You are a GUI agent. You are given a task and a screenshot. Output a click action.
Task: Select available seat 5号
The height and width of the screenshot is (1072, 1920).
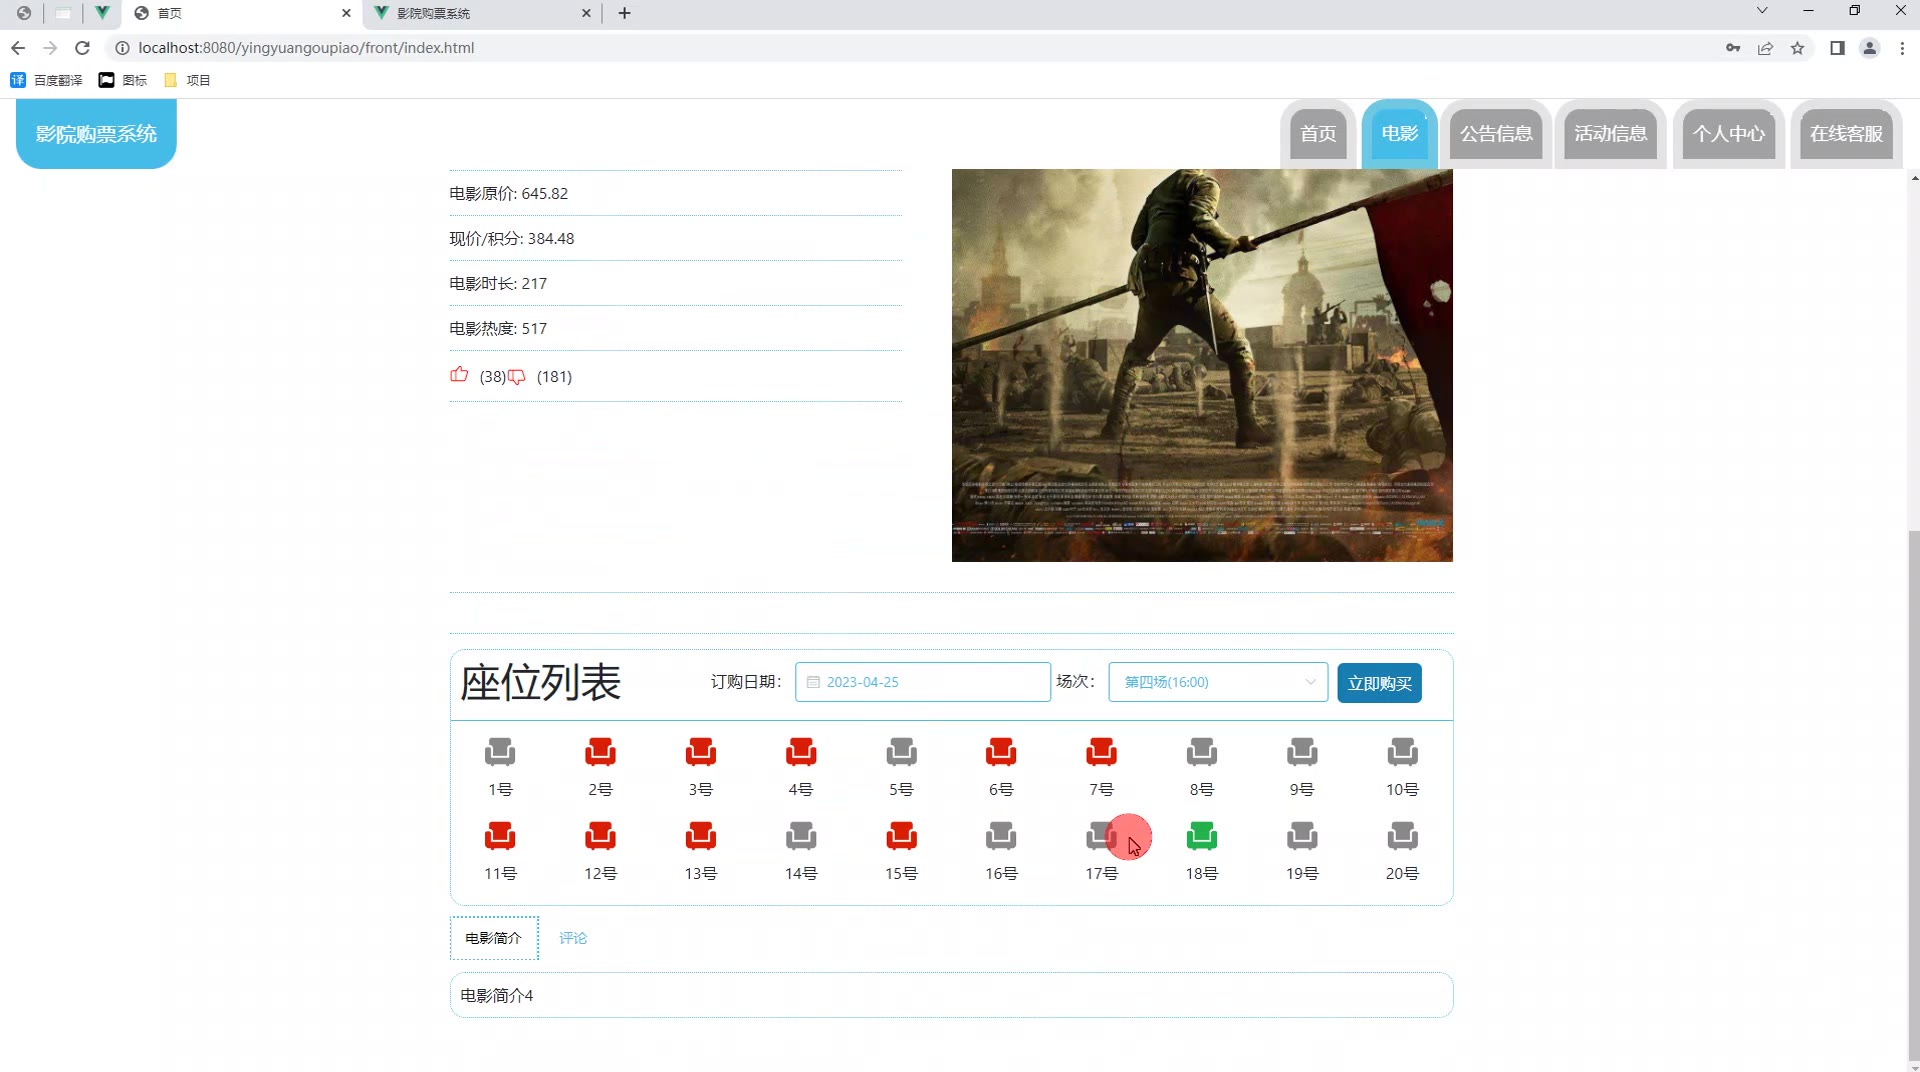(901, 752)
